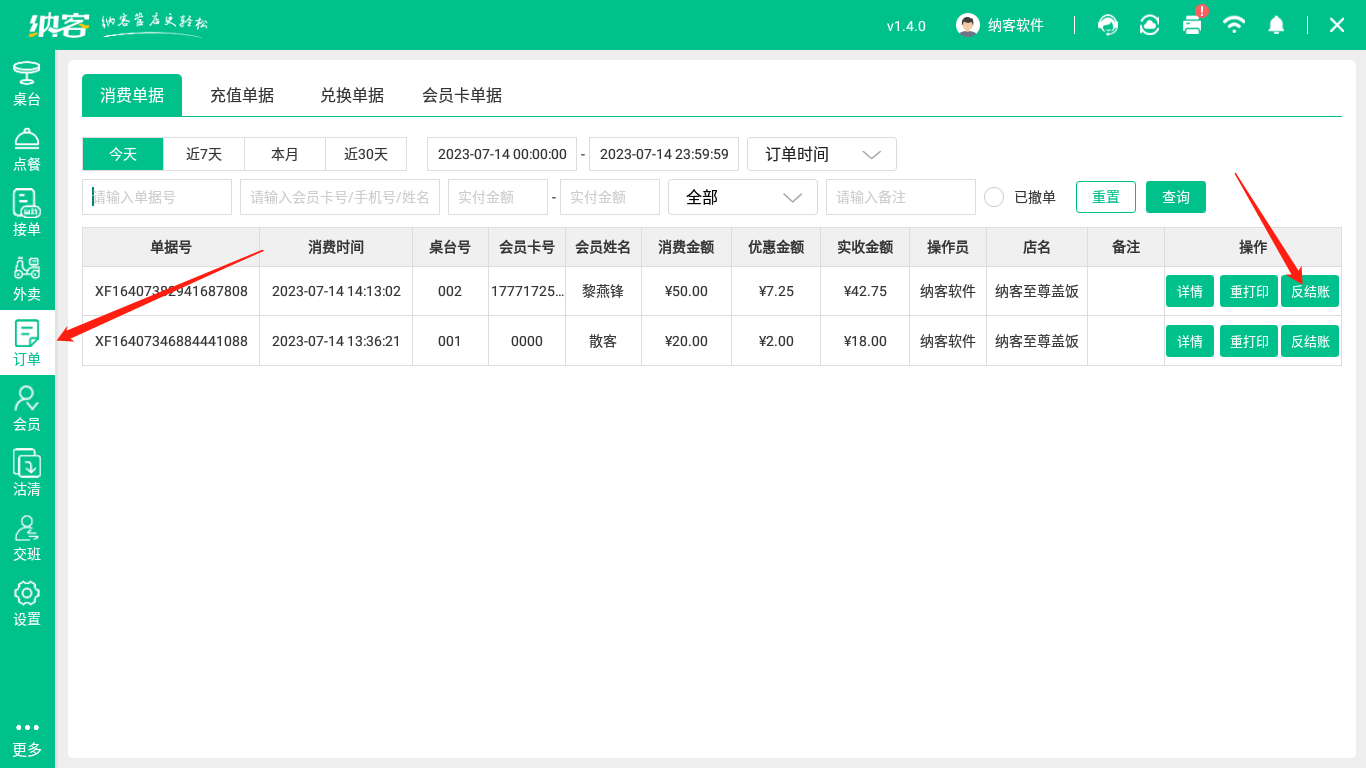Switch to the 充值单据 tab
Screen dimensions: 1366x768
pos(242,95)
